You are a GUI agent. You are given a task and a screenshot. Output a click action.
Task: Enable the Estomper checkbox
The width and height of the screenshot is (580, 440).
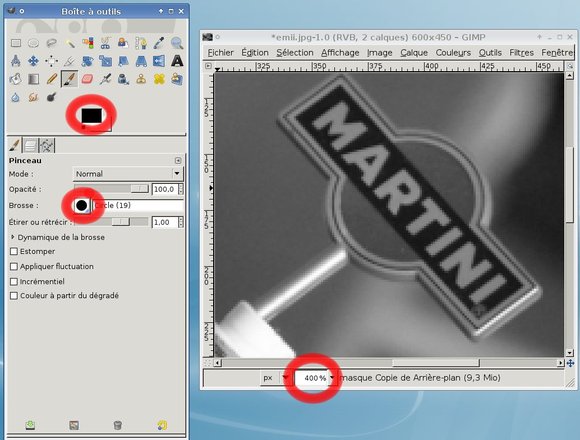click(x=14, y=251)
